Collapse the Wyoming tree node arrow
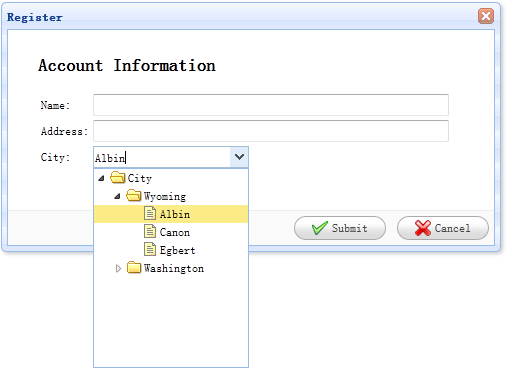The width and height of the screenshot is (508, 371). 117,196
